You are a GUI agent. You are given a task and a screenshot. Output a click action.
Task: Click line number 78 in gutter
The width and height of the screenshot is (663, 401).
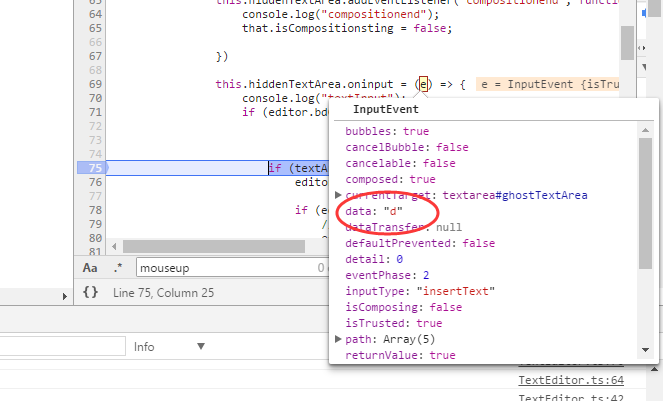[96, 210]
